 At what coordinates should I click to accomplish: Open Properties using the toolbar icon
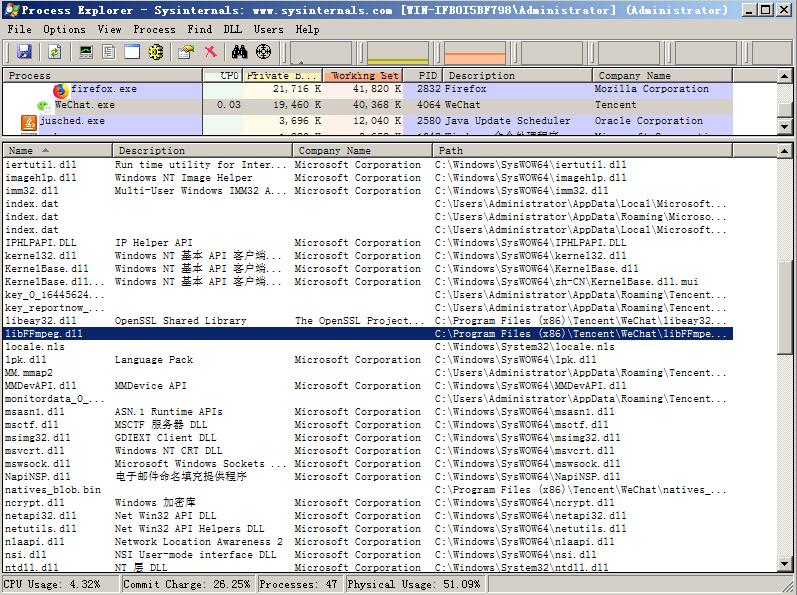pyautogui.click(x=186, y=52)
